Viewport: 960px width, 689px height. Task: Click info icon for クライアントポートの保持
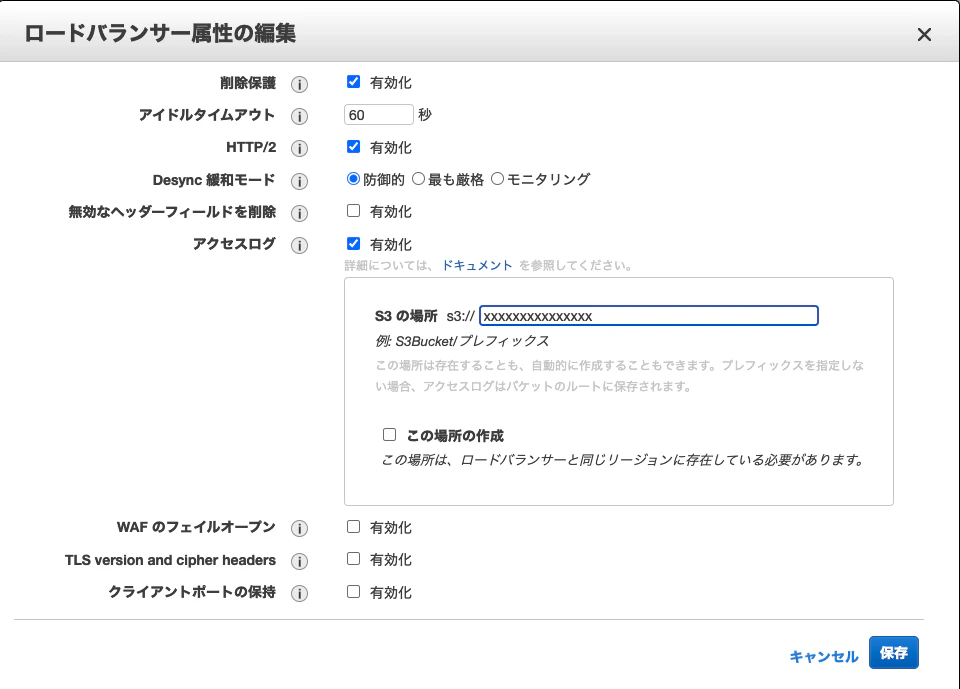[299, 593]
